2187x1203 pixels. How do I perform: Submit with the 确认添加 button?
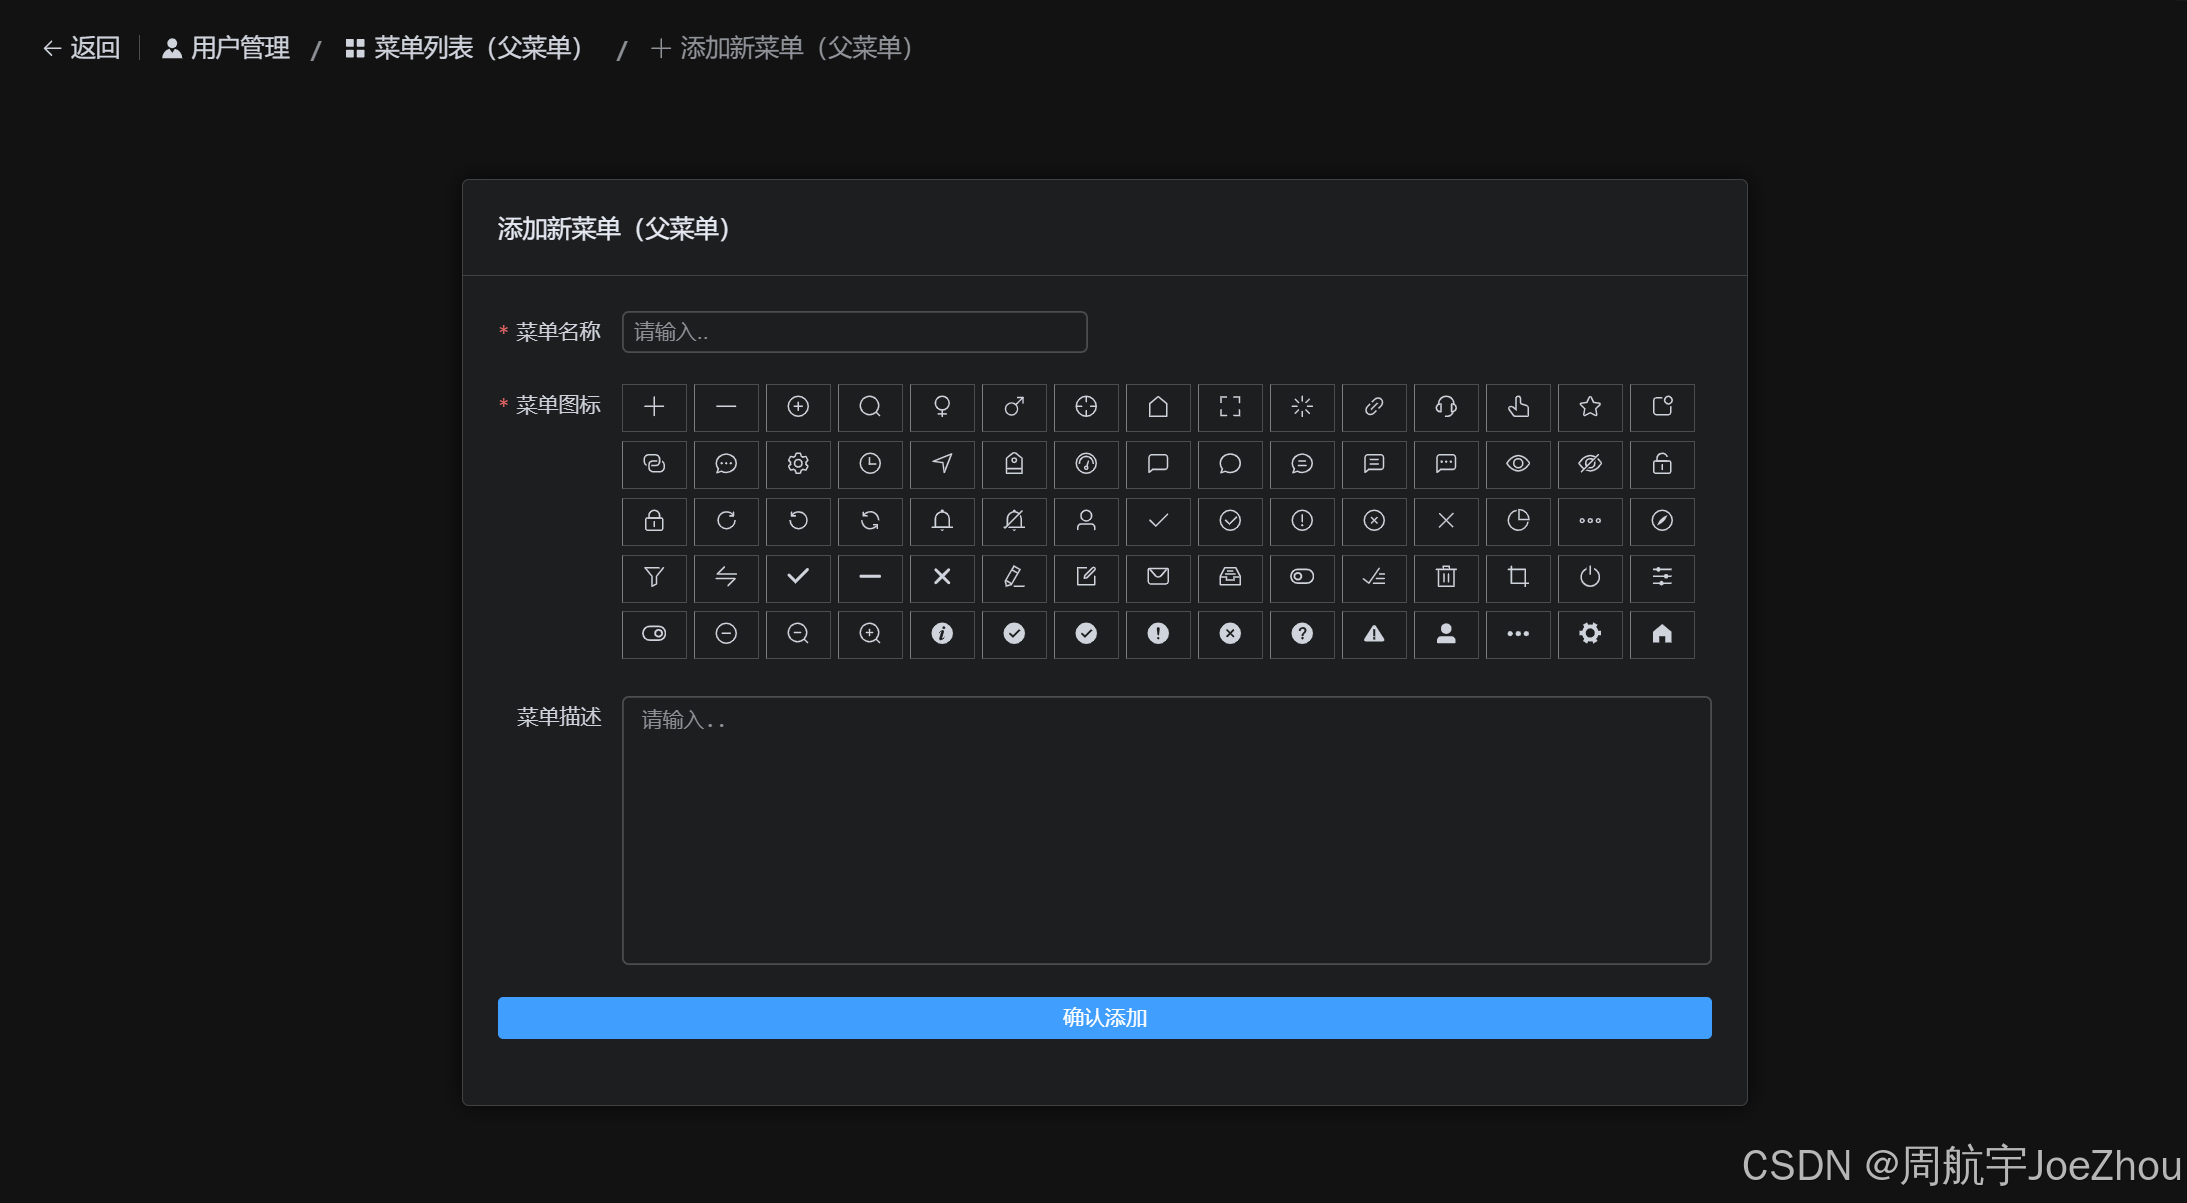tap(1104, 1018)
